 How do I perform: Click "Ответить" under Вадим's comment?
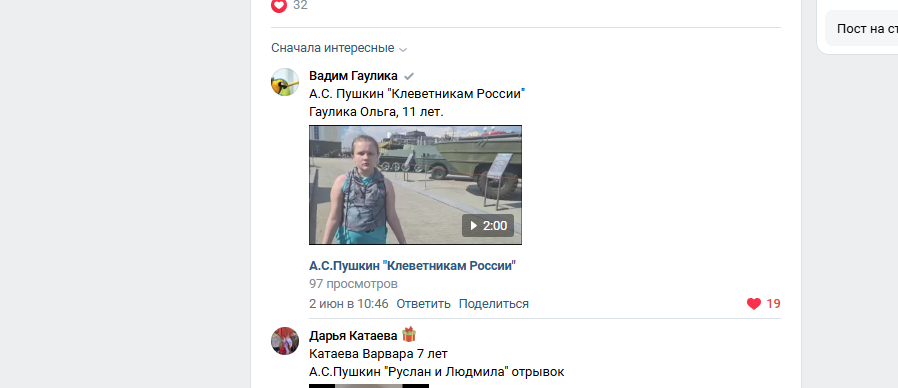pyautogui.click(x=423, y=304)
